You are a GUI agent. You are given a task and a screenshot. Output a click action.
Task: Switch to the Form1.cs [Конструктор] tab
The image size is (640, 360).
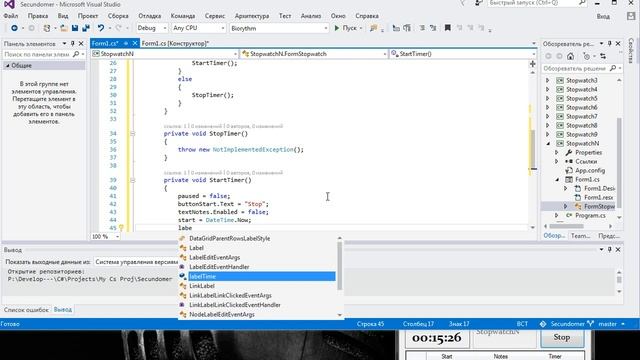(176, 43)
